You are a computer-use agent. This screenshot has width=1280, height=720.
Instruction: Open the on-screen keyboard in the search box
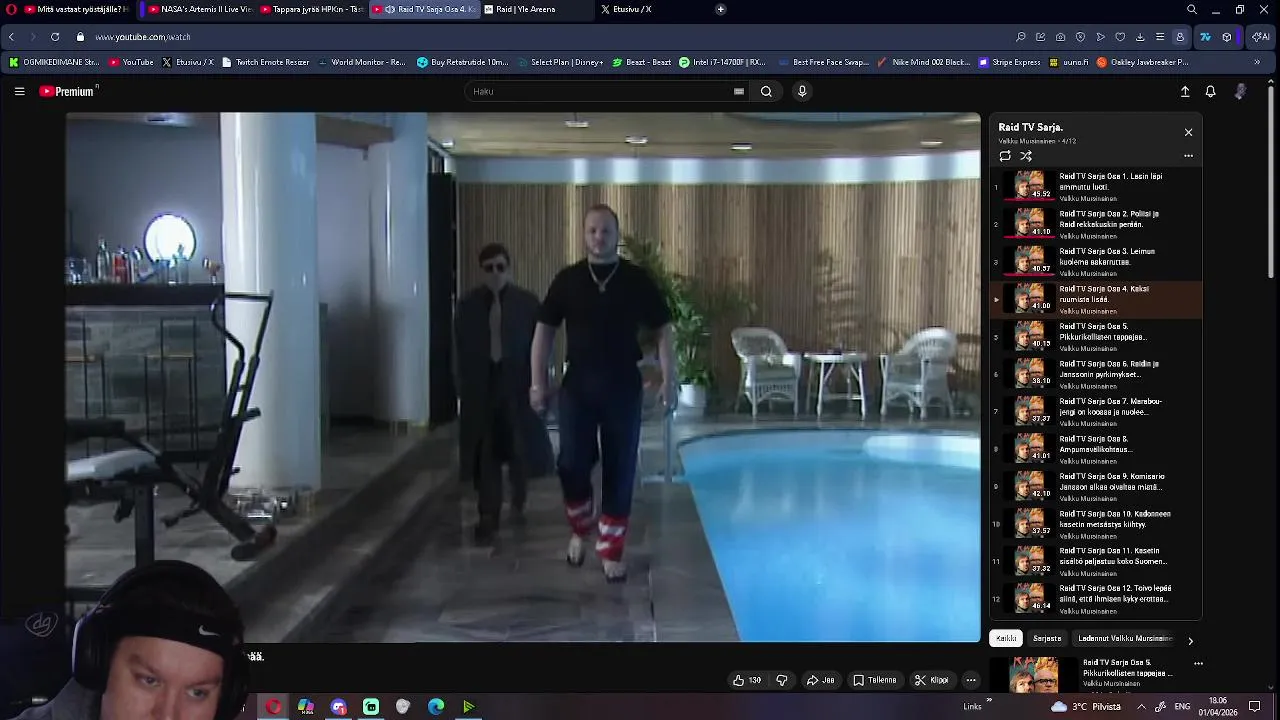pos(739,91)
